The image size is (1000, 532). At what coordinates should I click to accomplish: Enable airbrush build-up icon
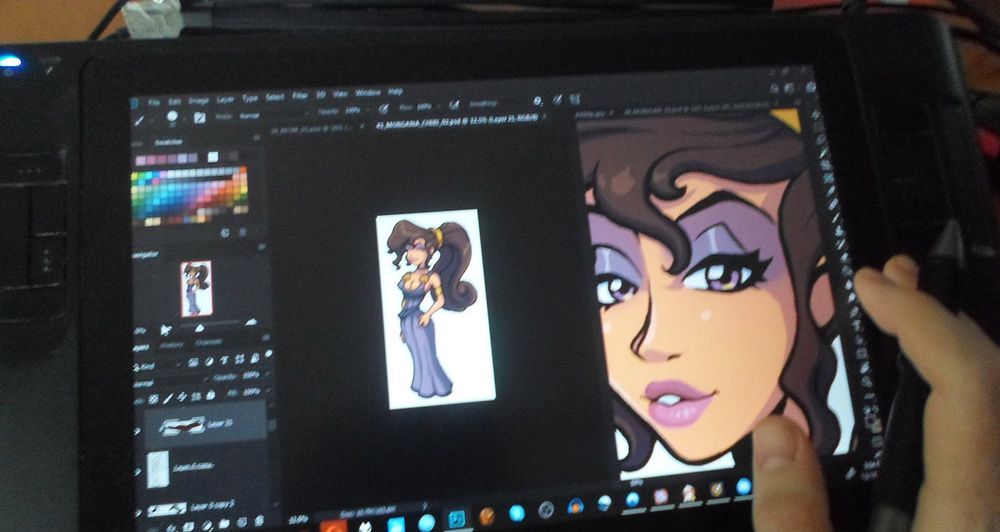[x=453, y=105]
